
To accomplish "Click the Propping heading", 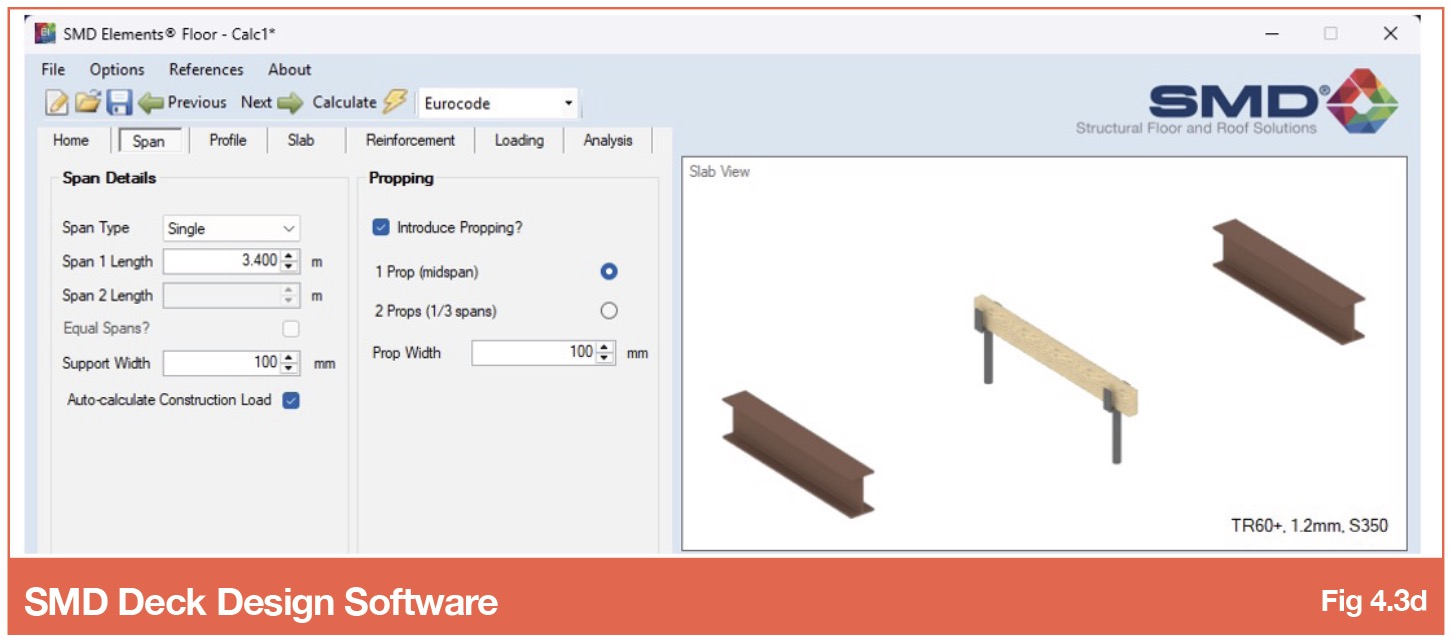I will (401, 178).
